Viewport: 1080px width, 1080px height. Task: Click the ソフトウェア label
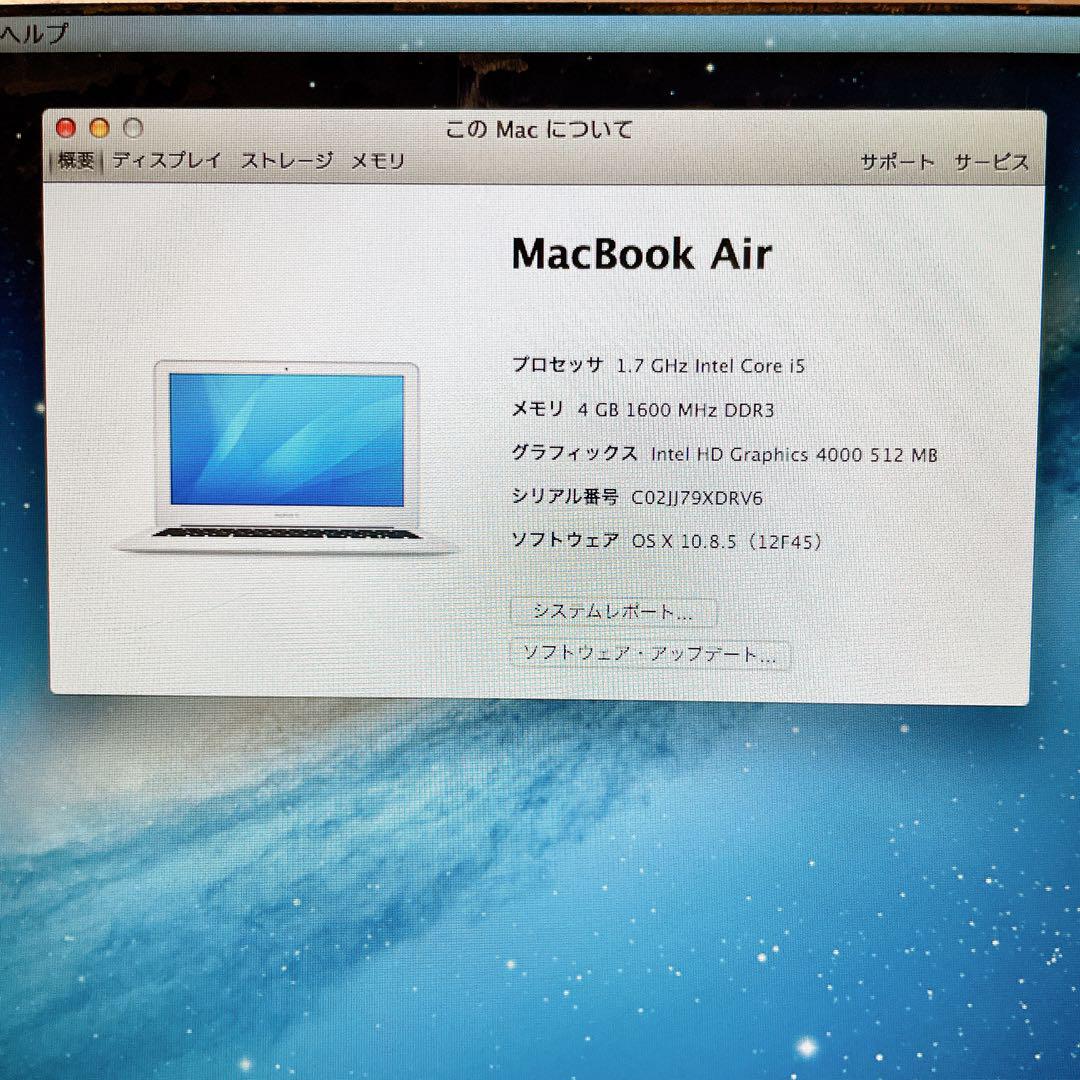565,540
